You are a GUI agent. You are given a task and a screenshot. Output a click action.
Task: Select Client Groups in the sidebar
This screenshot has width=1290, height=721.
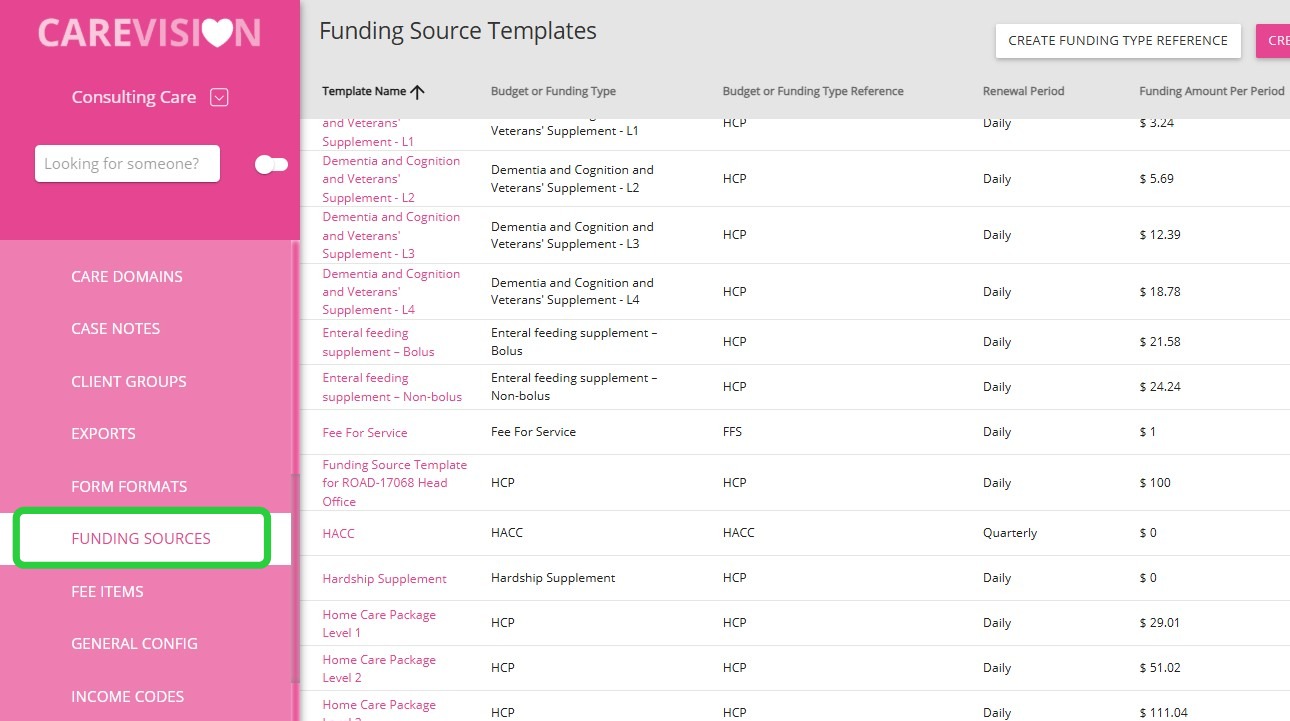click(129, 382)
